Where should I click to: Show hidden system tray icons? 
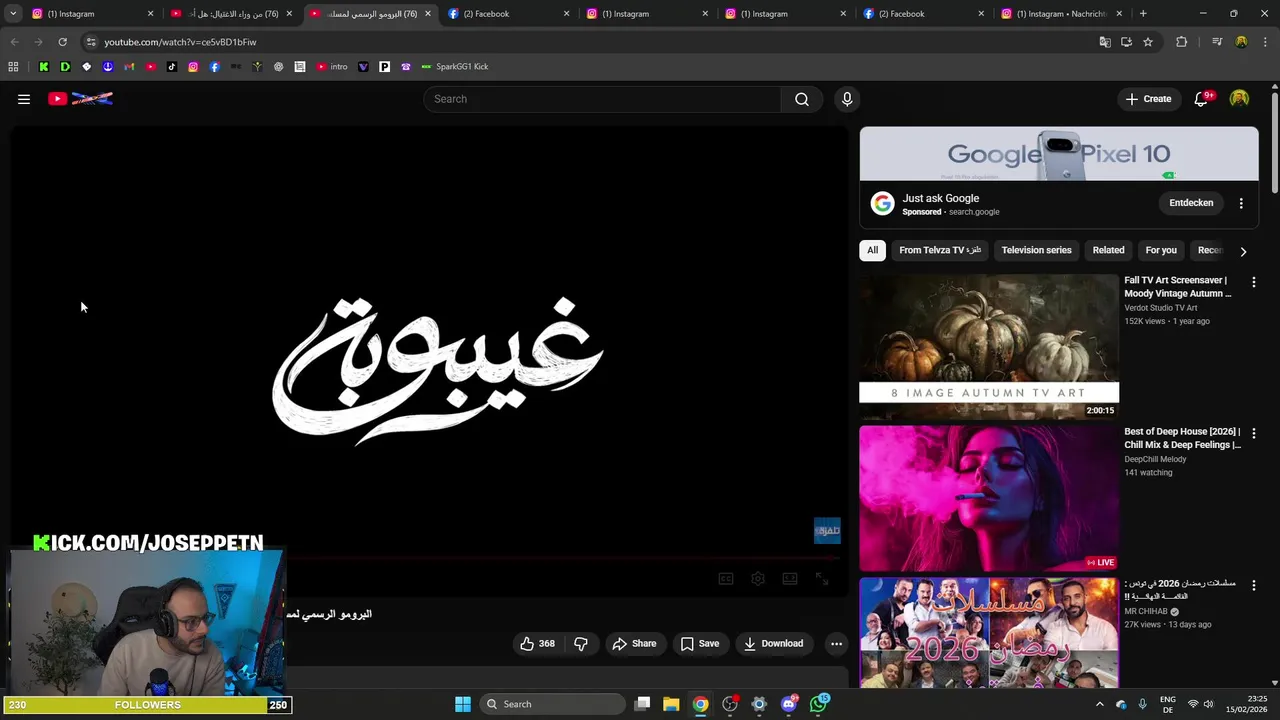(x=1099, y=704)
